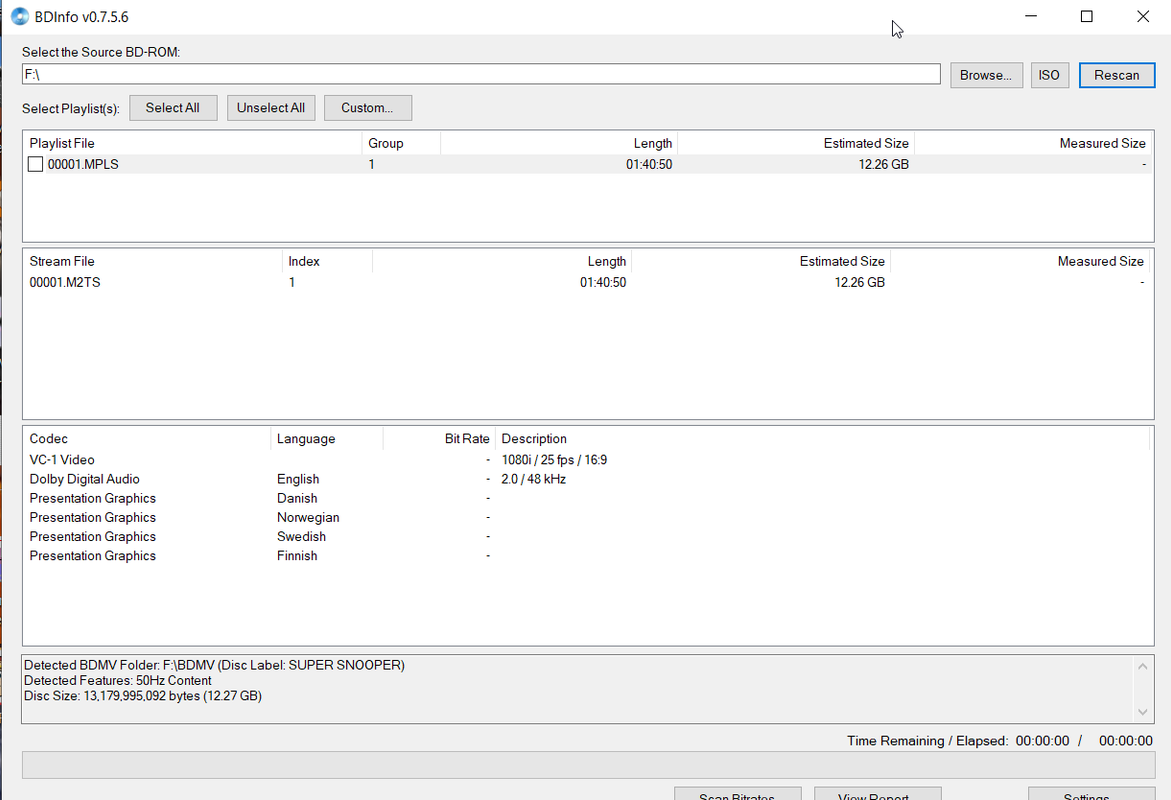Click the Codec column header

(146, 439)
